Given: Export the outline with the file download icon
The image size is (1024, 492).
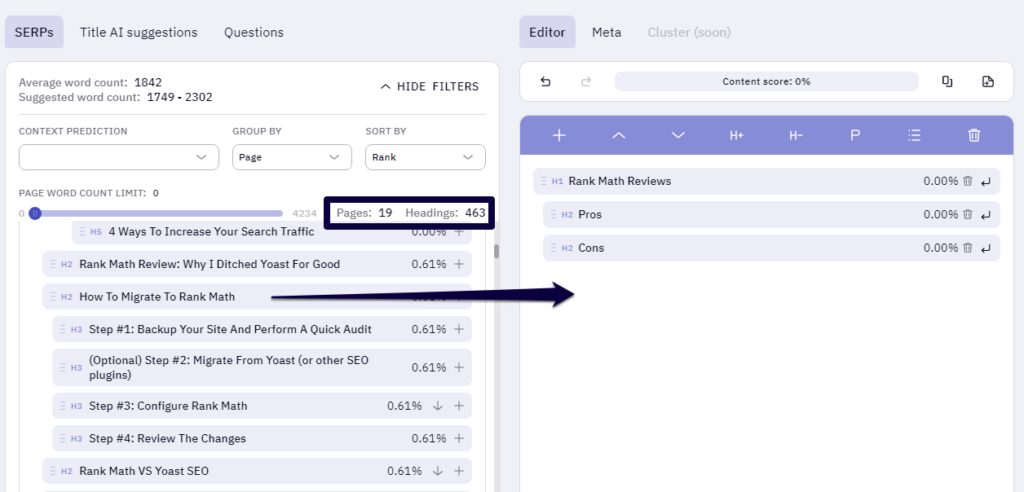Looking at the screenshot, I should pos(987,82).
